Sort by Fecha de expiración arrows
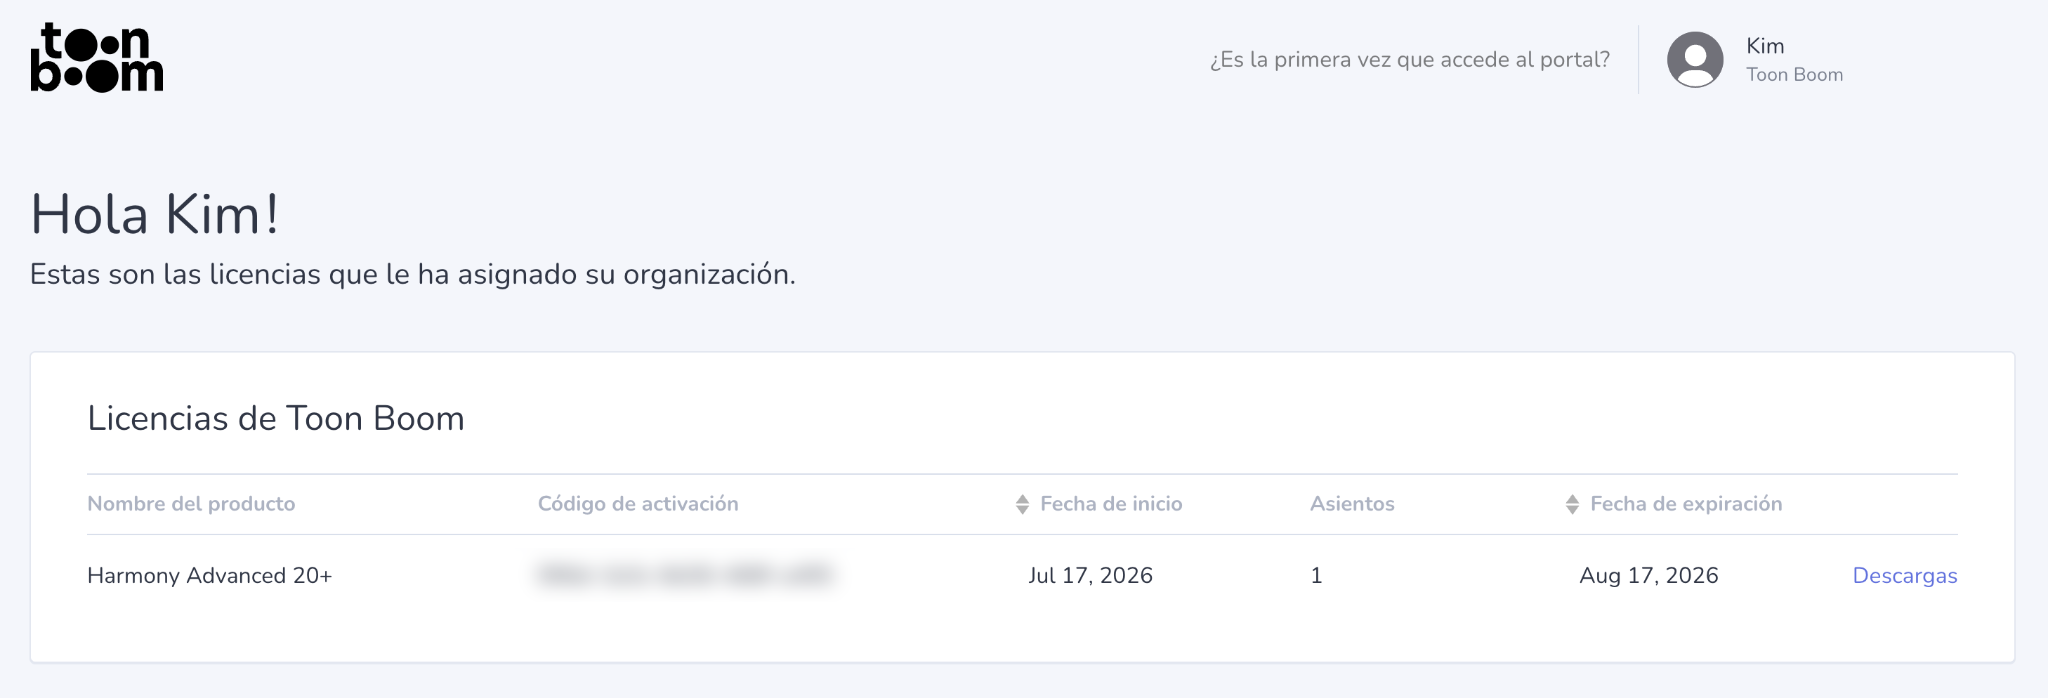The image size is (2048, 698). click(x=1572, y=504)
